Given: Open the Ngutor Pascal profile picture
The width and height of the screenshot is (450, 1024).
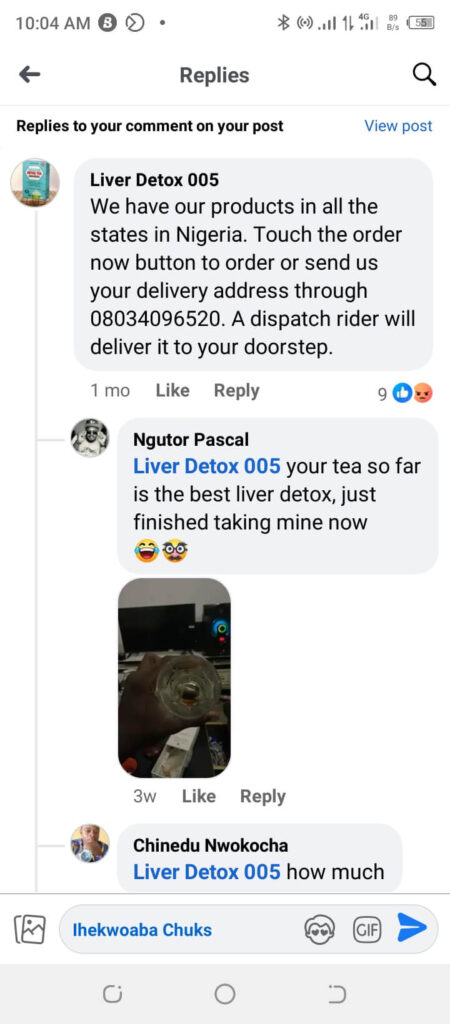Looking at the screenshot, I should tap(89, 438).
